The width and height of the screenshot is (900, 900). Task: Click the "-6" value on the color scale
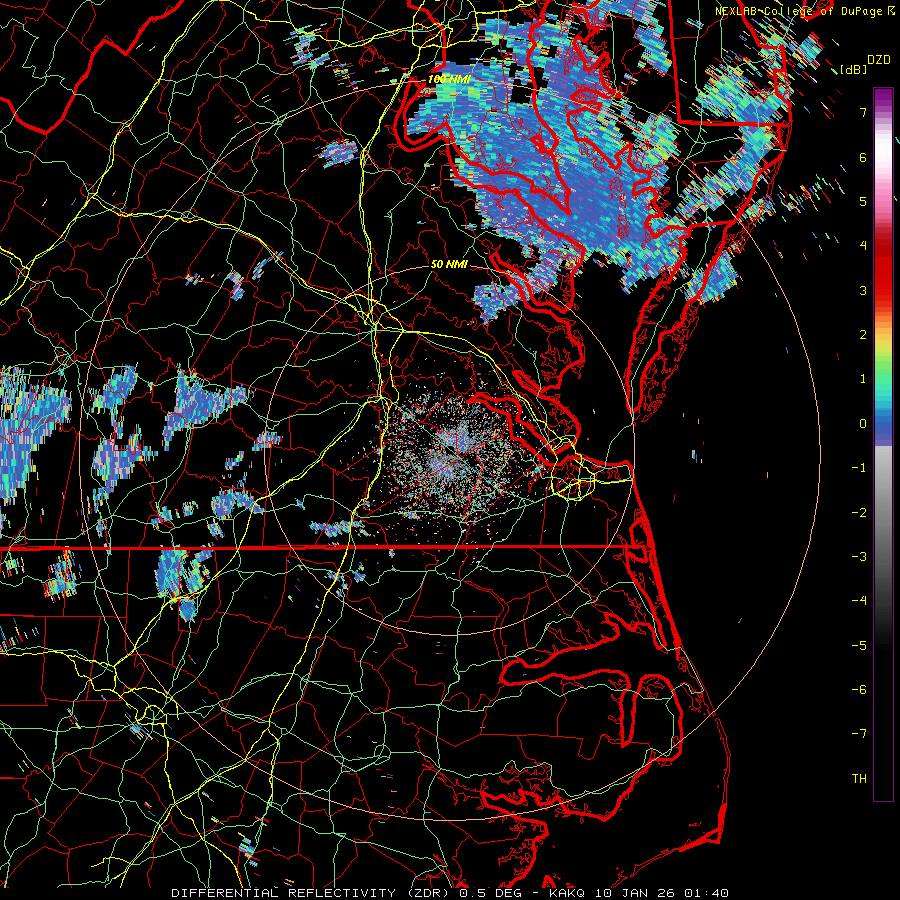859,690
